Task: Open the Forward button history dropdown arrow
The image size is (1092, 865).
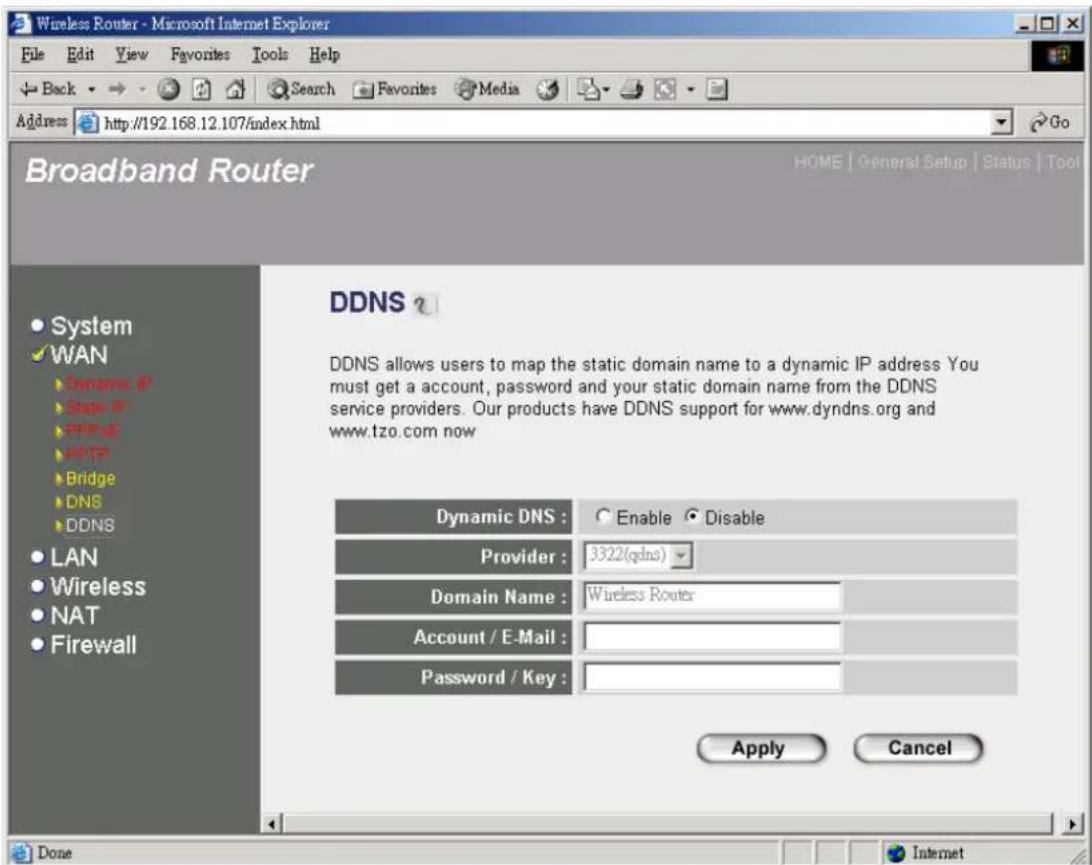Action: pyautogui.click(x=142, y=89)
